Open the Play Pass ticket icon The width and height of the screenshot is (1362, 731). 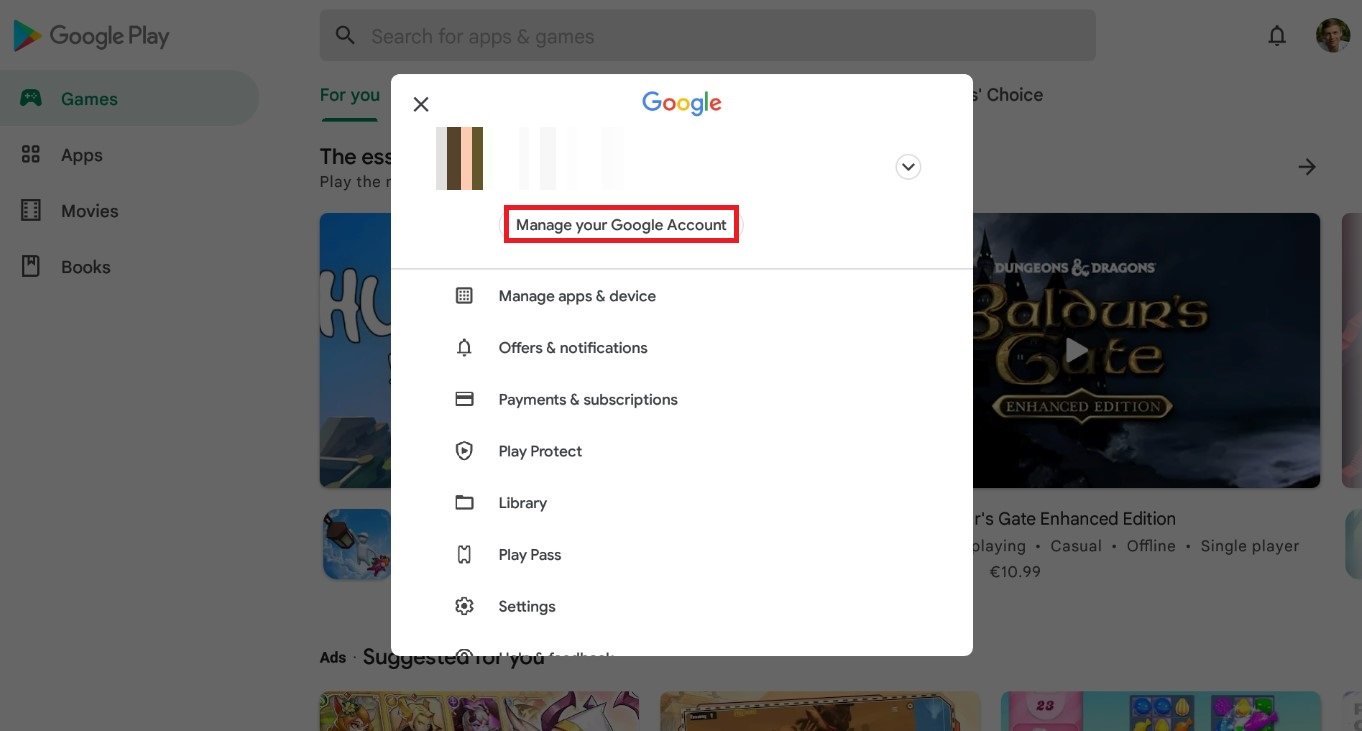[x=464, y=555]
